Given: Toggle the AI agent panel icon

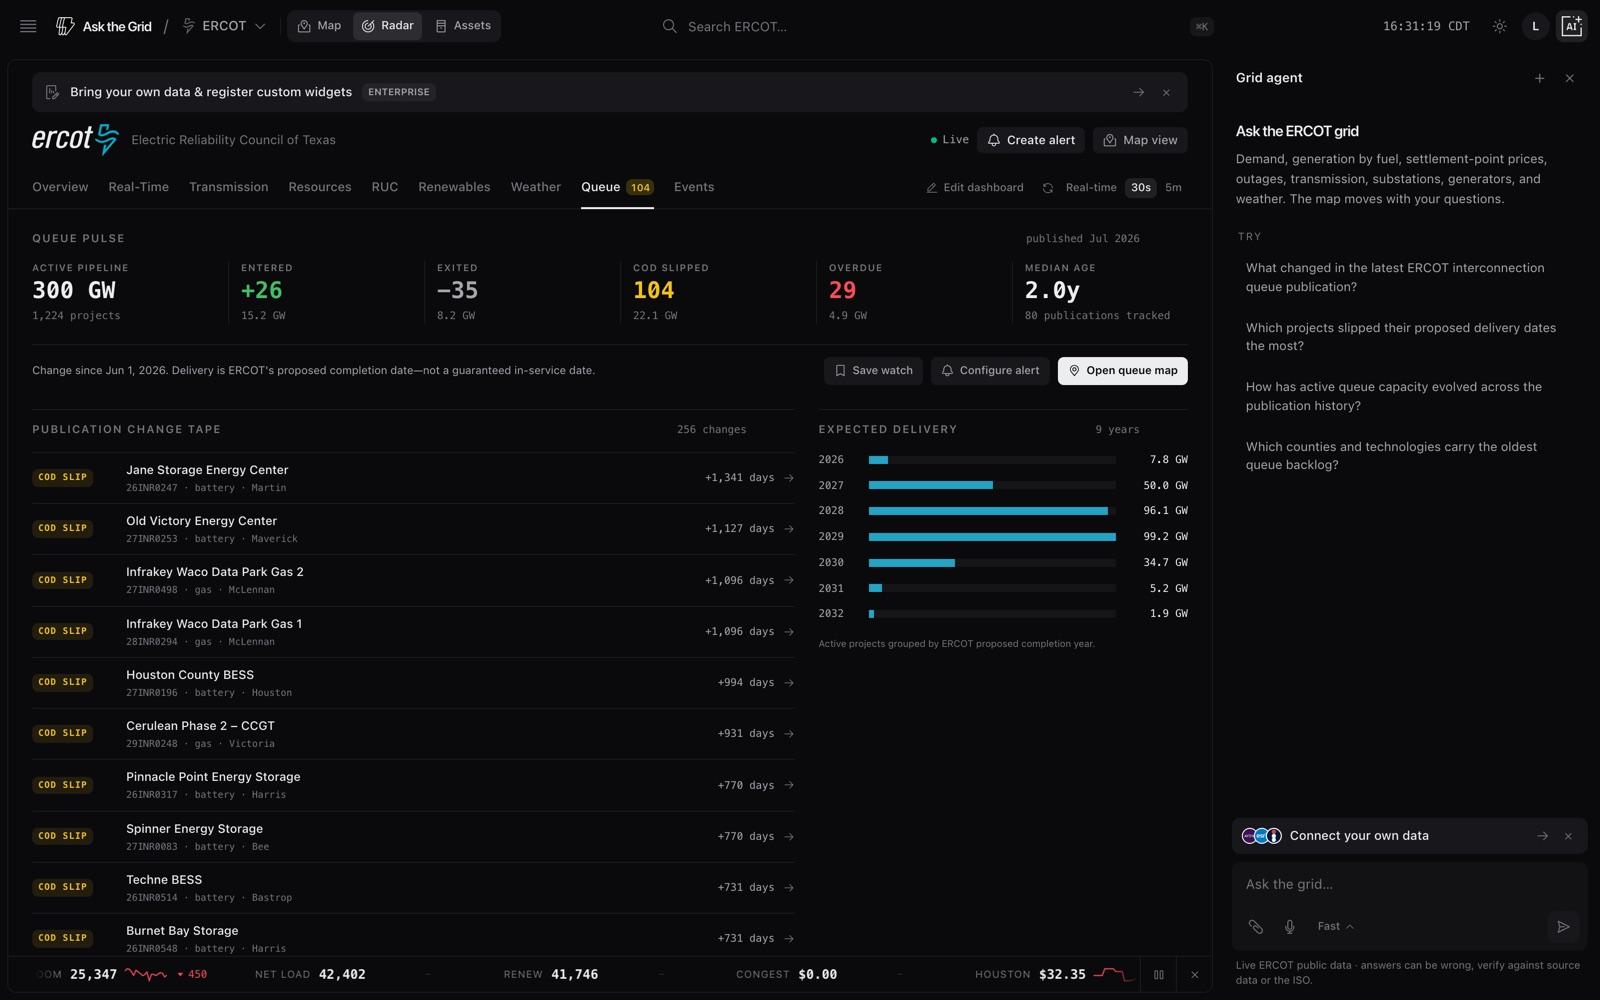Looking at the screenshot, I should (x=1572, y=26).
